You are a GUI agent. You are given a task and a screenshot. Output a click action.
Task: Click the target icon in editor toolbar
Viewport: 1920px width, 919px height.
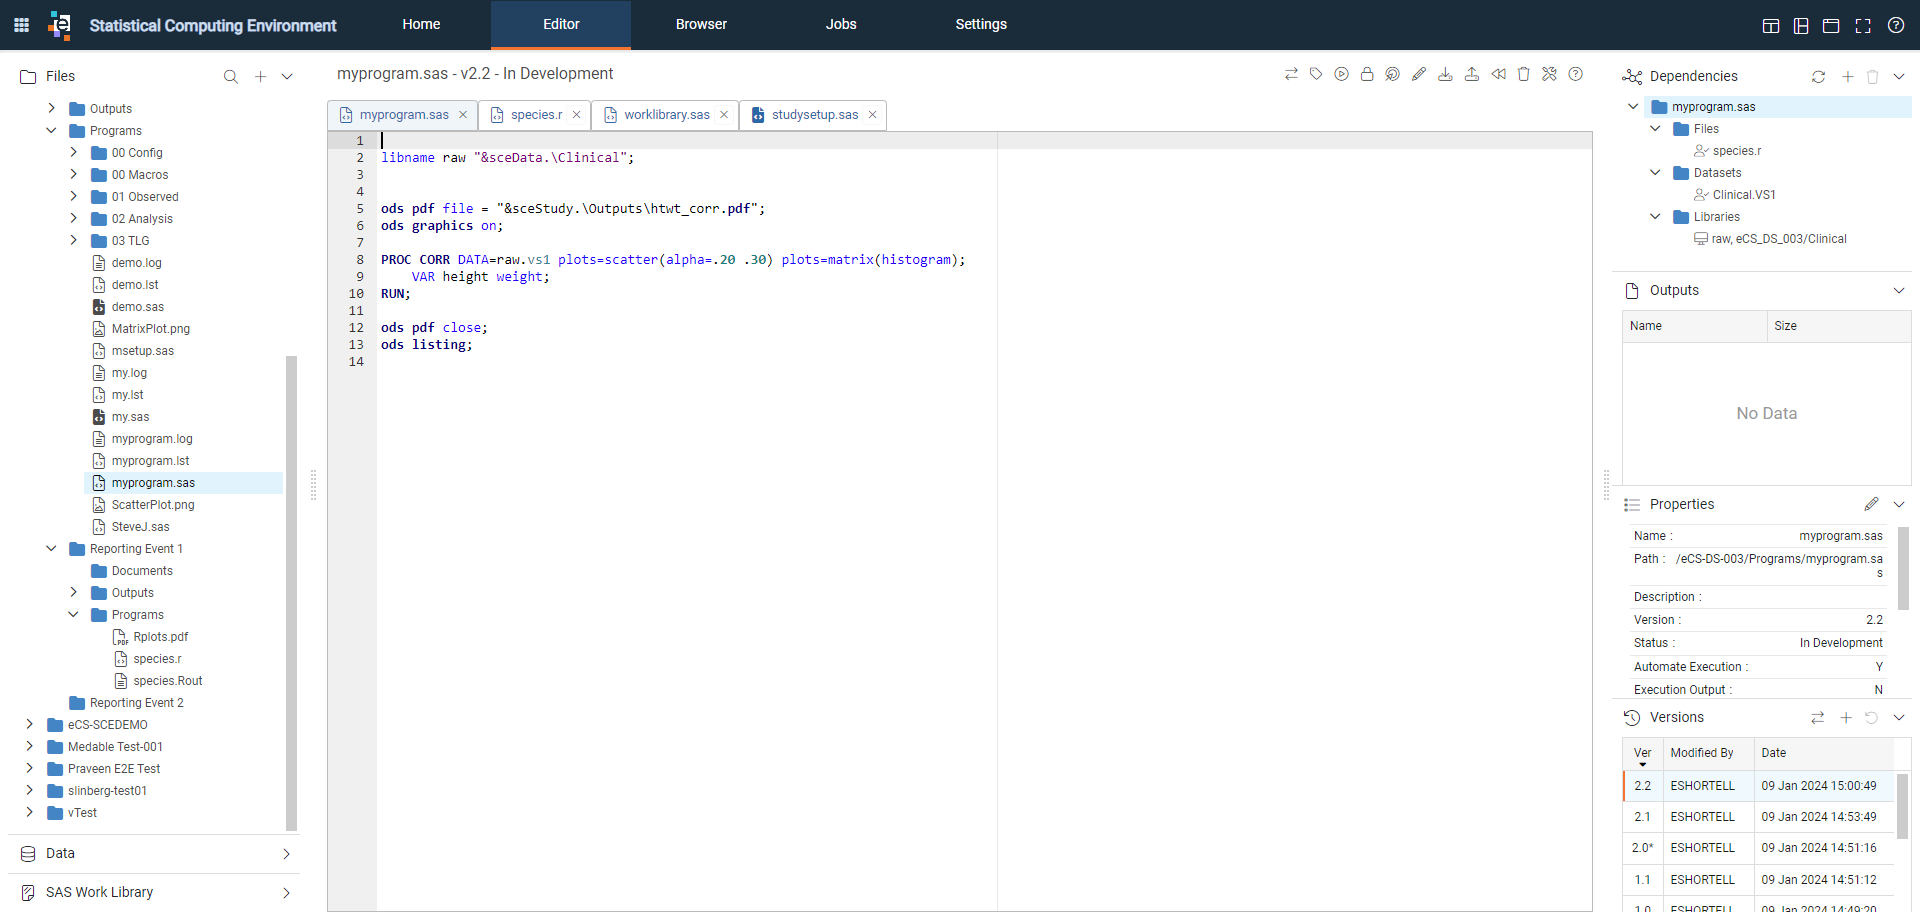(x=1392, y=74)
